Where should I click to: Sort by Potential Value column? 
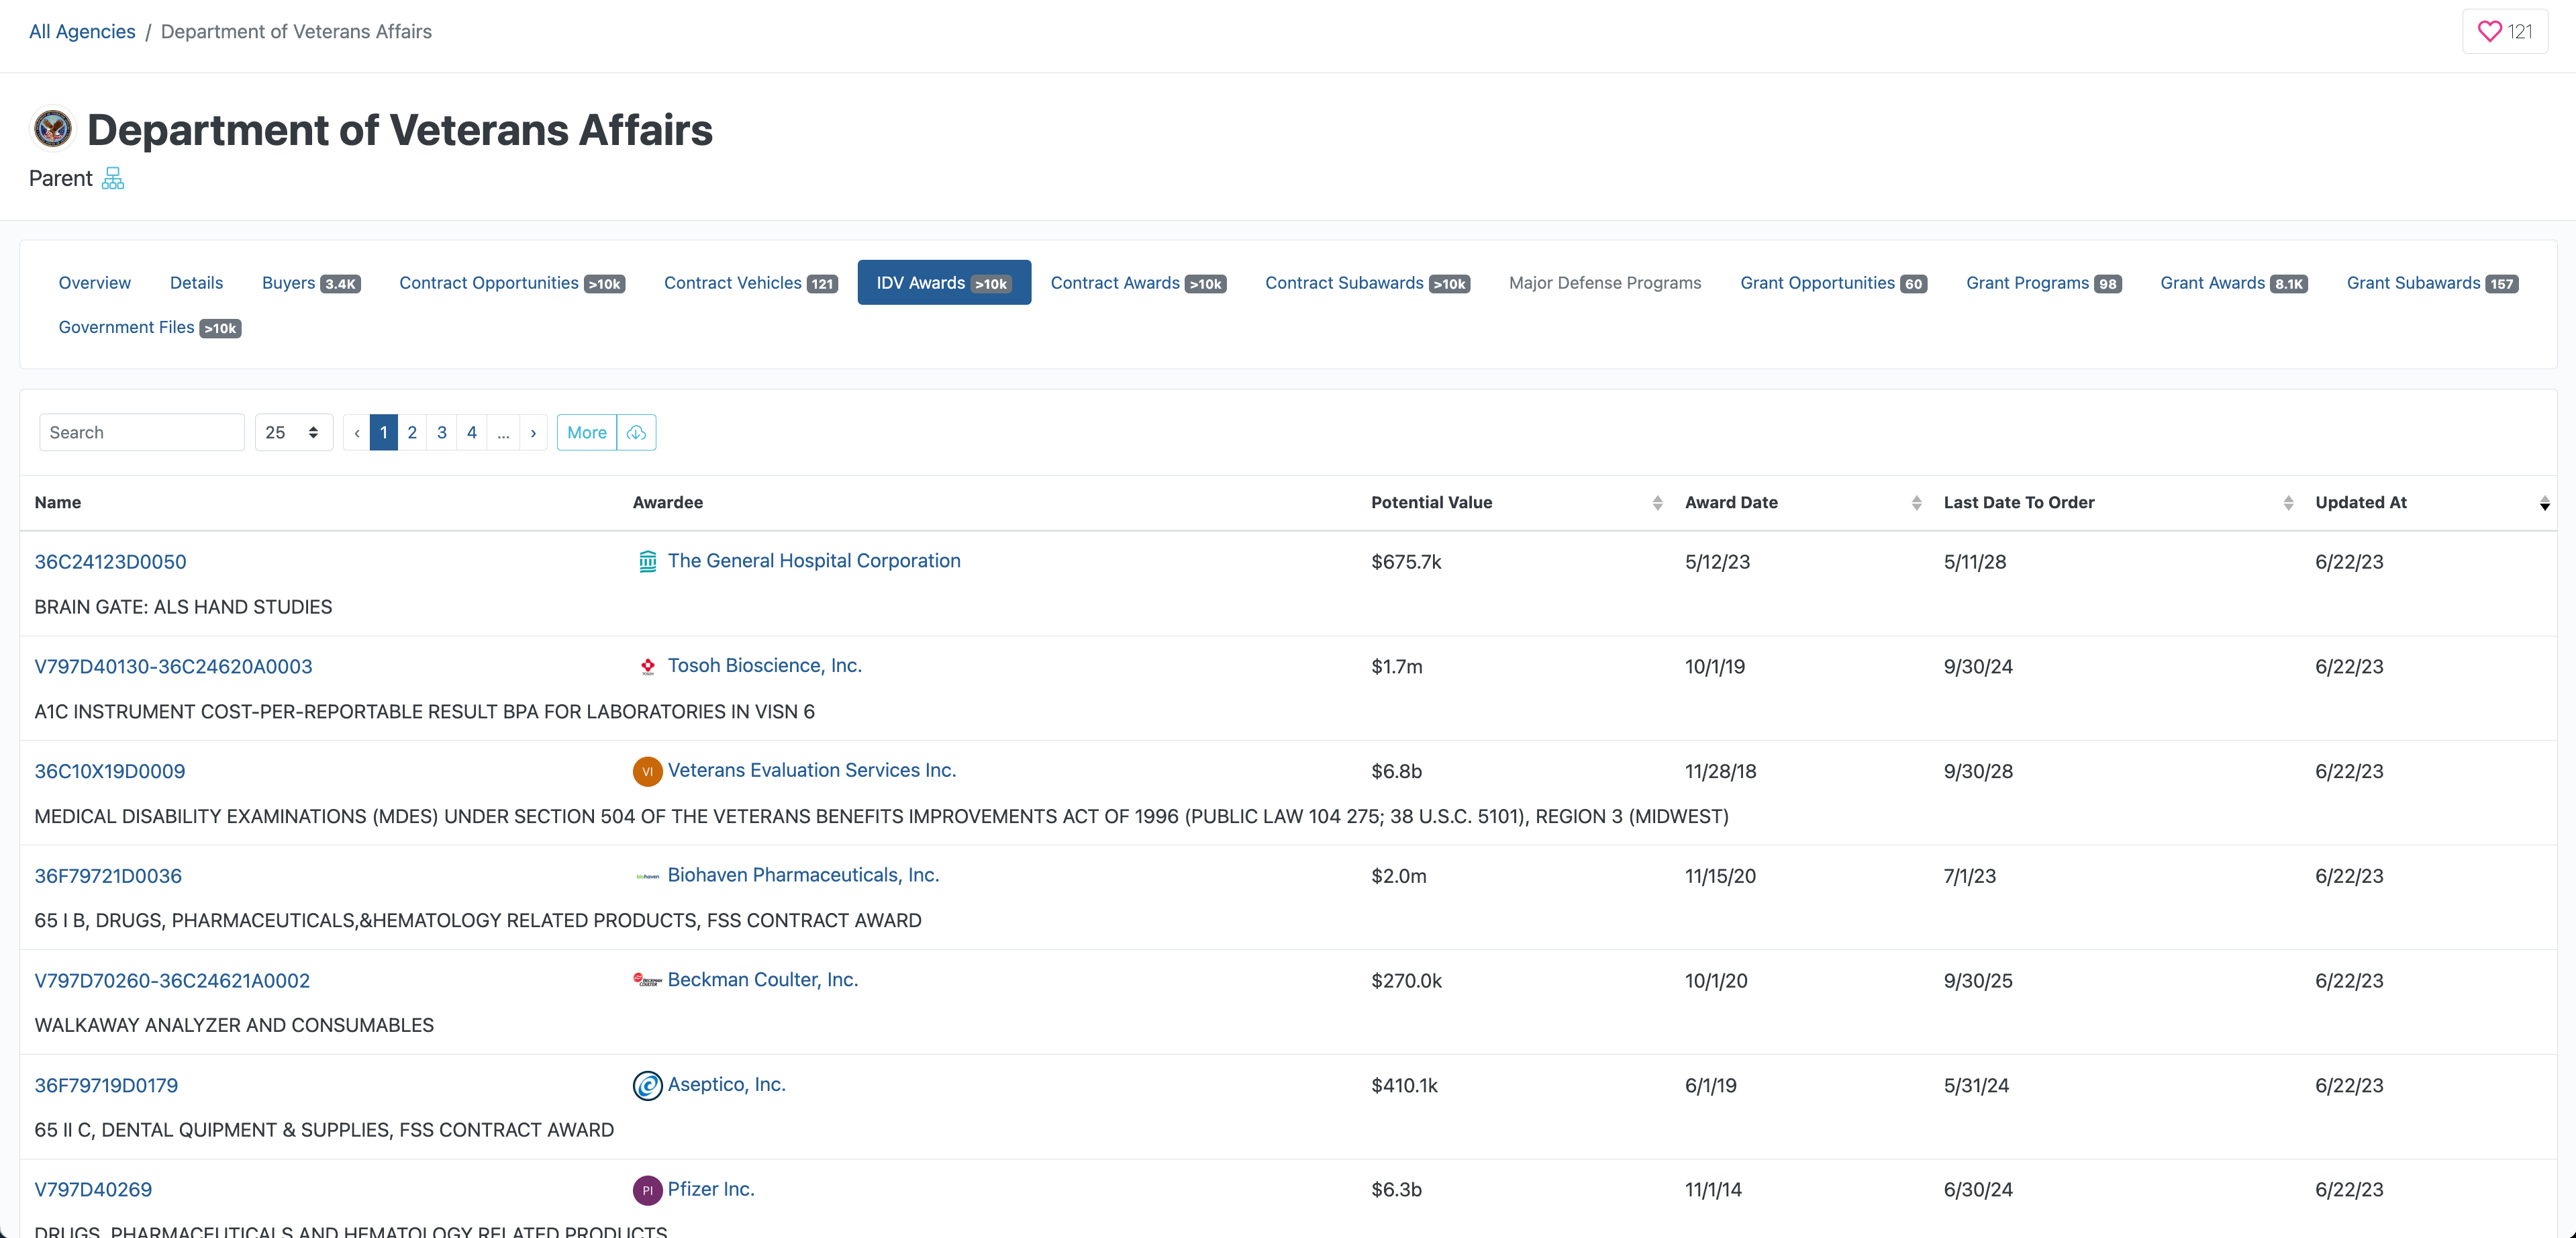pos(1657,503)
